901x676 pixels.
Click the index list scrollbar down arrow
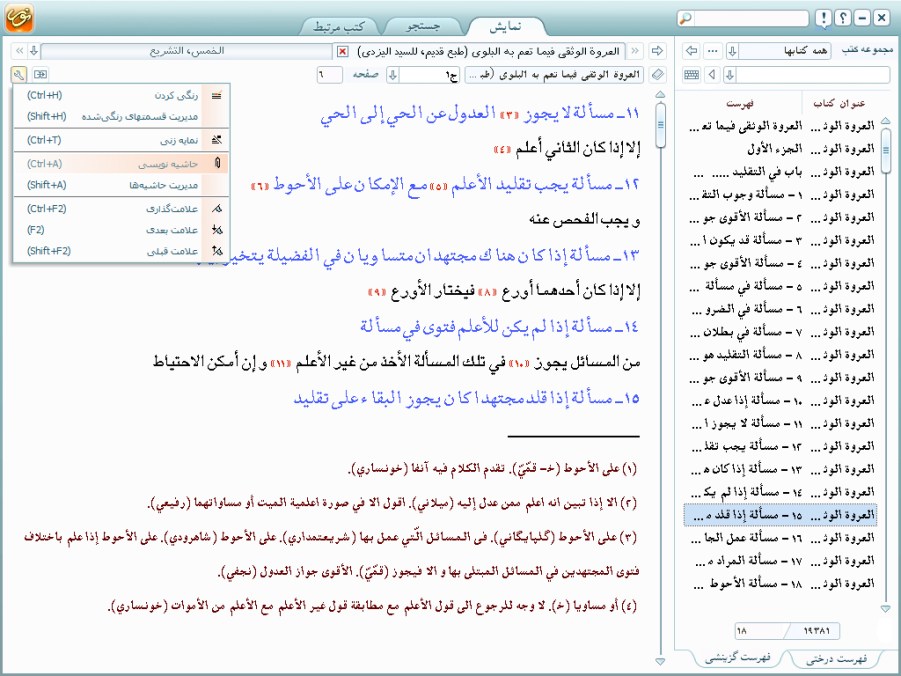coord(885,609)
